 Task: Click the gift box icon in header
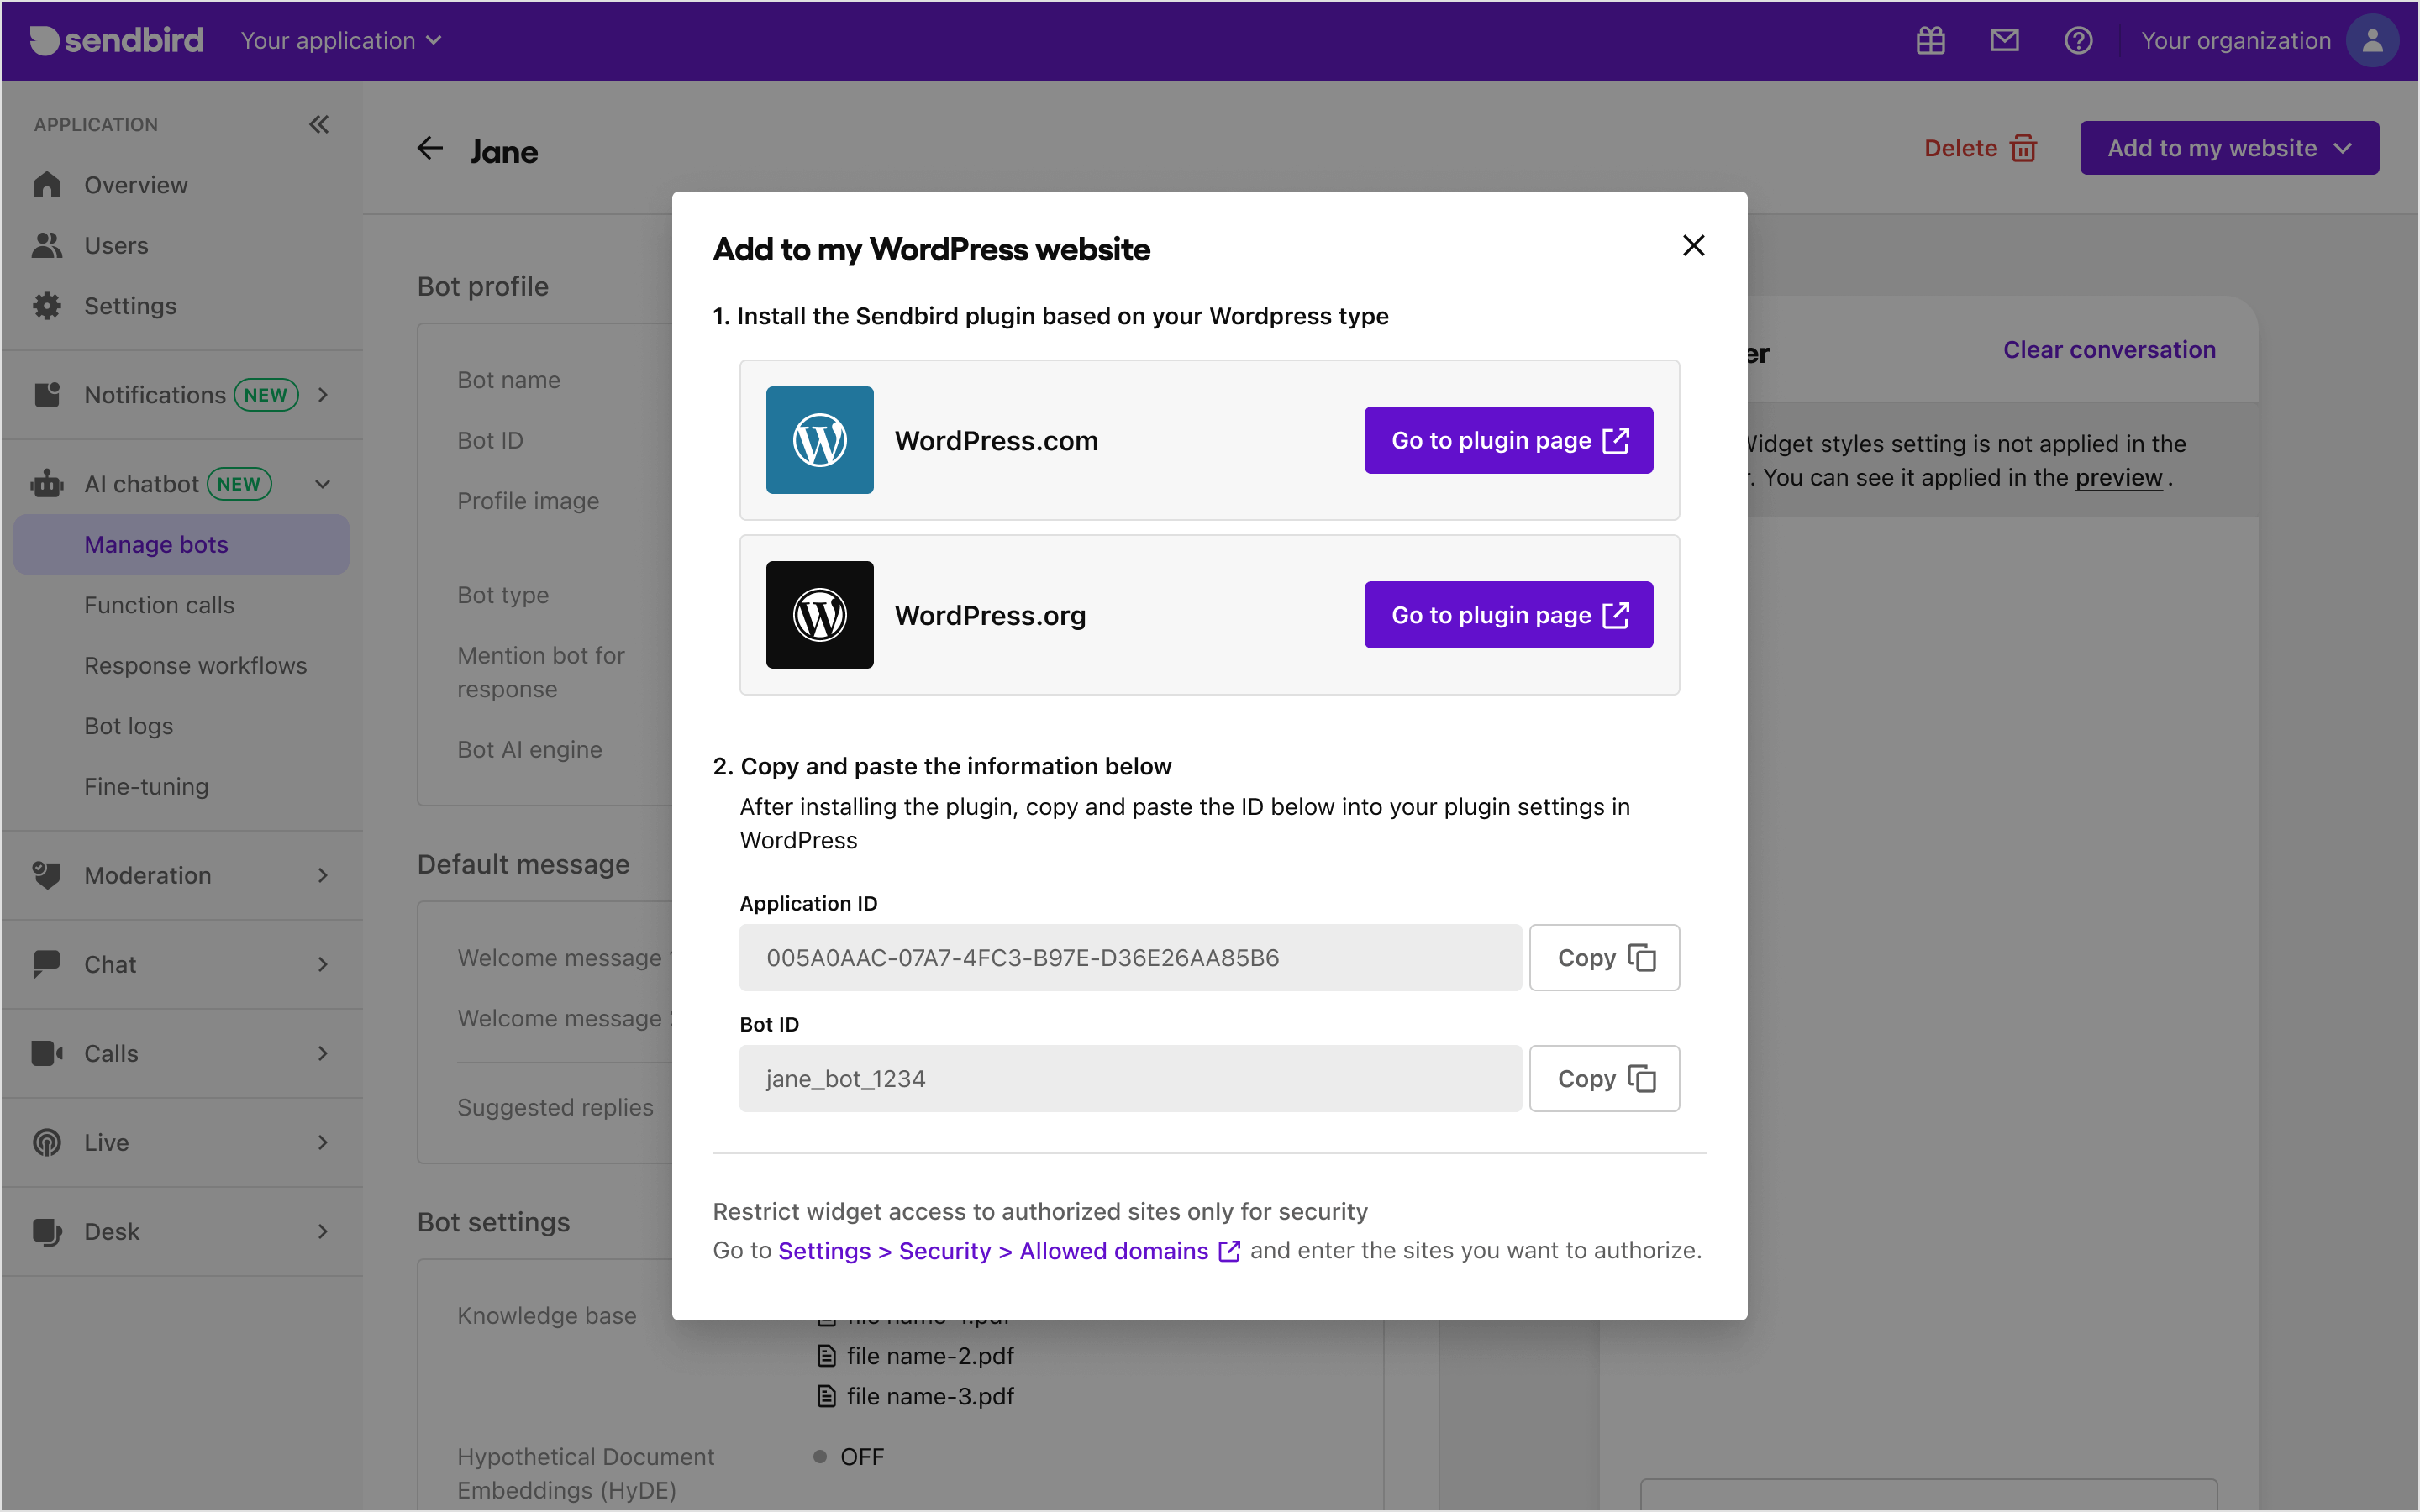pos(1930,41)
